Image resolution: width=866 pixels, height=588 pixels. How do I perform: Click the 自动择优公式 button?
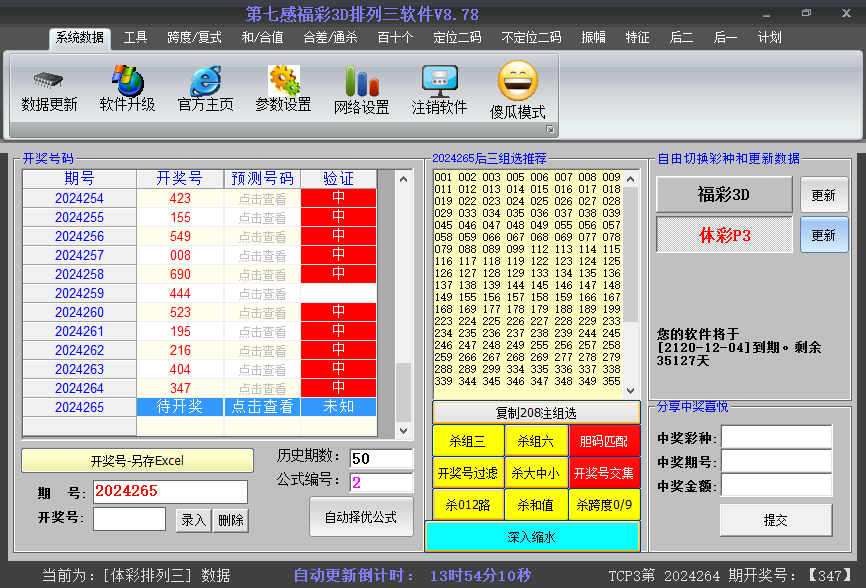tap(361, 517)
